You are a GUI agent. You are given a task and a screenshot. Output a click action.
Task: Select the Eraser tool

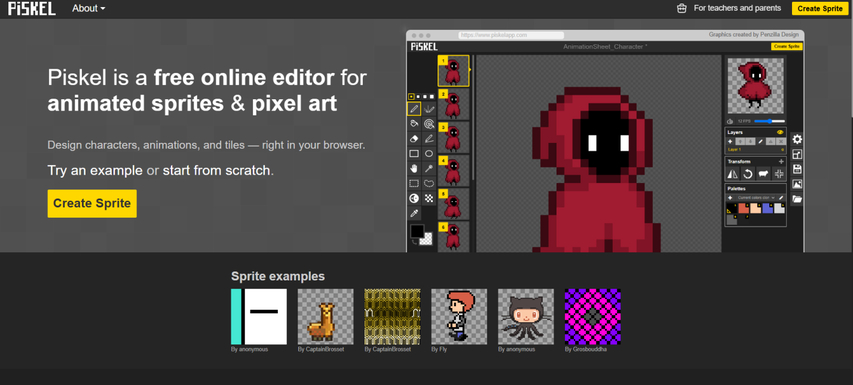(414, 139)
